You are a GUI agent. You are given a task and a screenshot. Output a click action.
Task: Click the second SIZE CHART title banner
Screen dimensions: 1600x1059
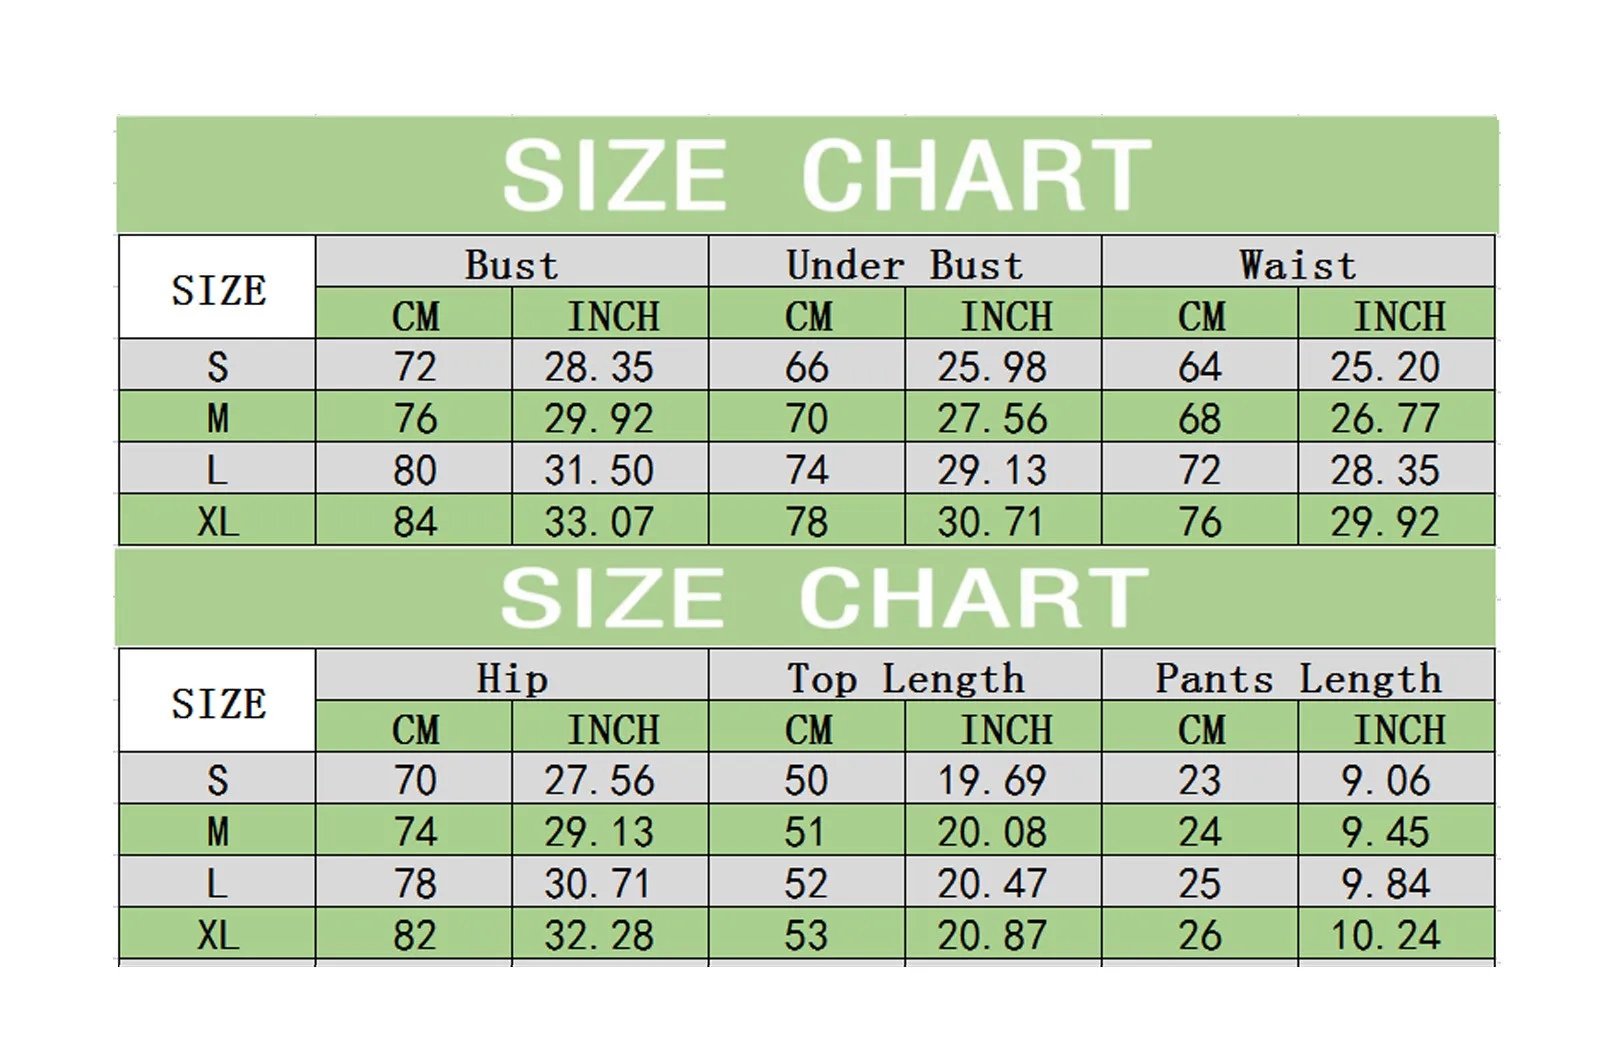tap(825, 598)
